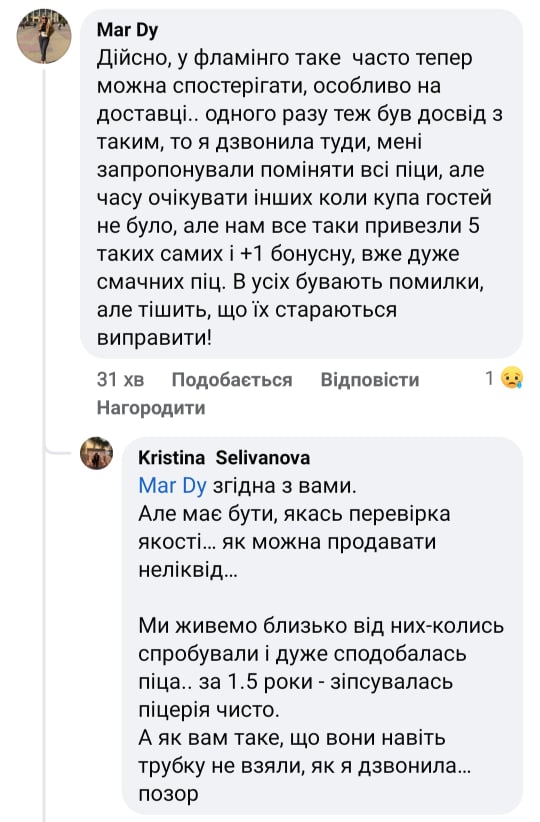Image resolution: width=540 pixels, height=822 pixels.
Task: Tap the word позор ending the reply
Action: click(168, 794)
